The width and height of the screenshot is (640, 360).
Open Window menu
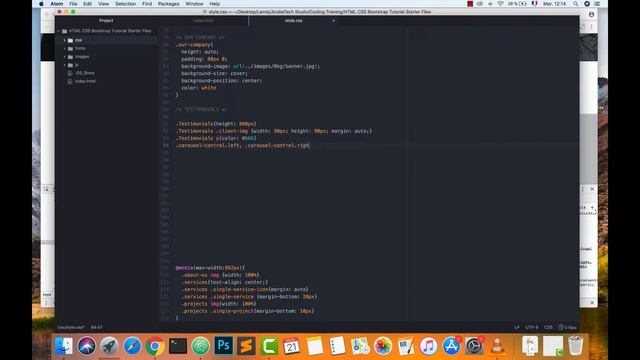coord(194,4)
